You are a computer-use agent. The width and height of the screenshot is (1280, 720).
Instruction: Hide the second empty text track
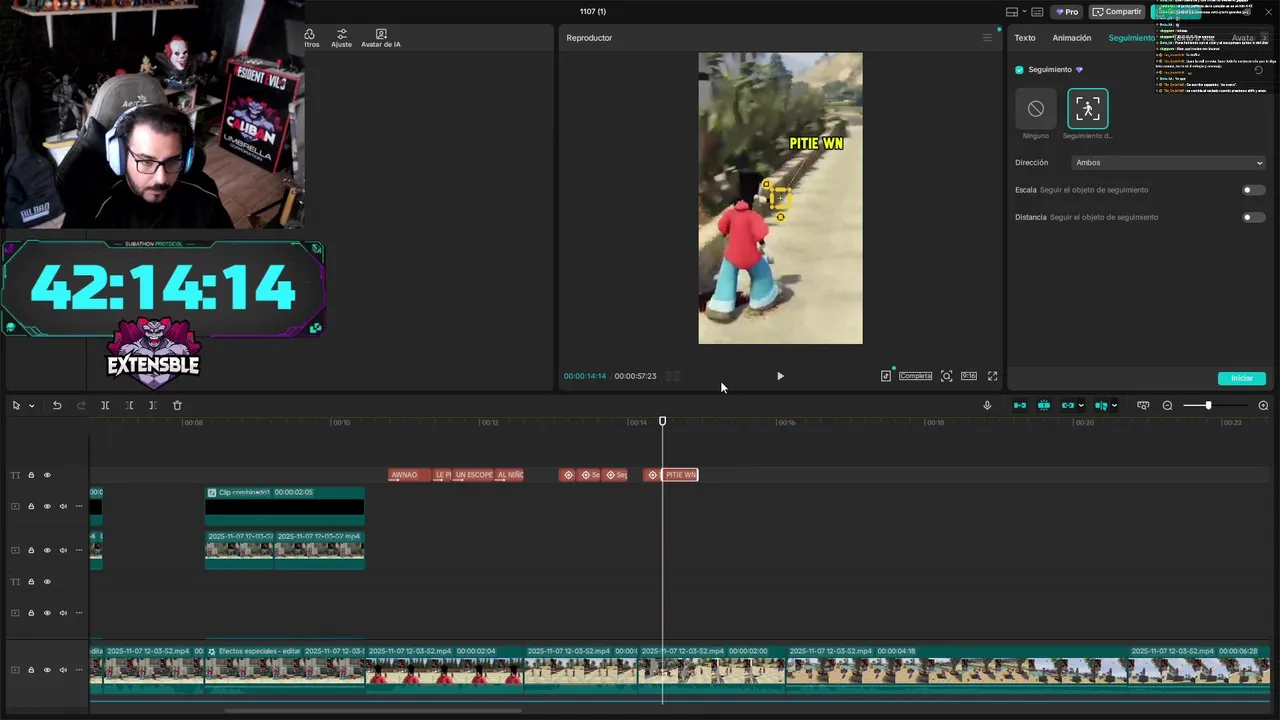(x=47, y=581)
